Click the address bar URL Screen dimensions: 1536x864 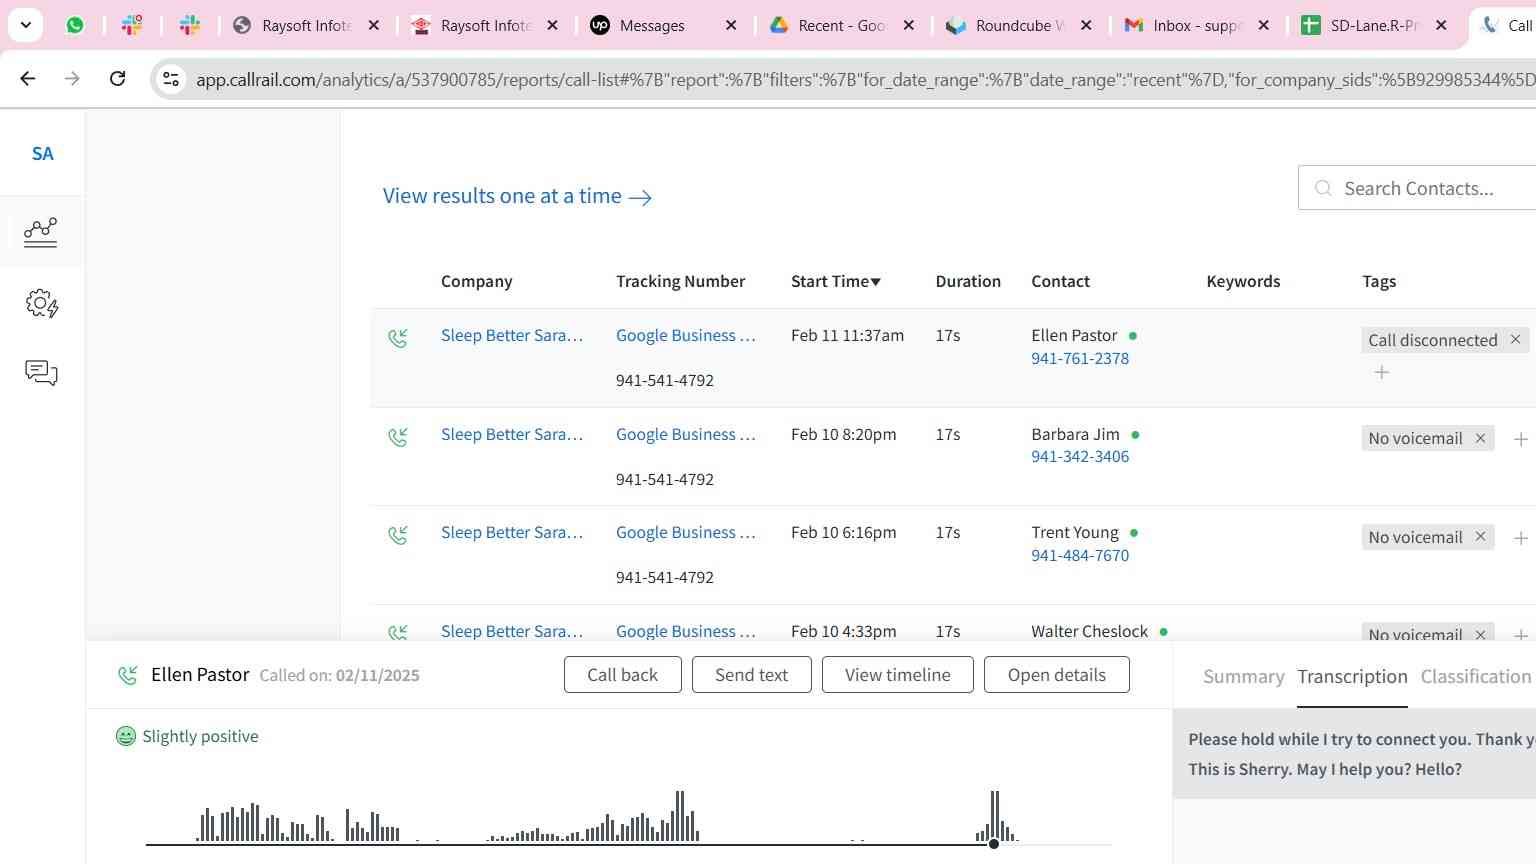tap(865, 79)
